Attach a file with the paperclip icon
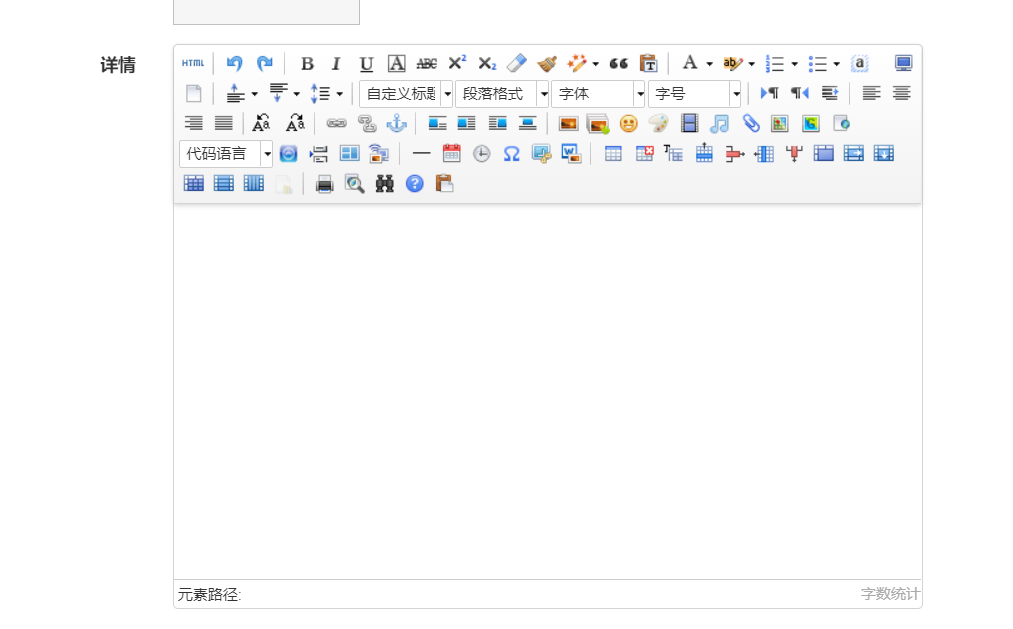 click(750, 123)
